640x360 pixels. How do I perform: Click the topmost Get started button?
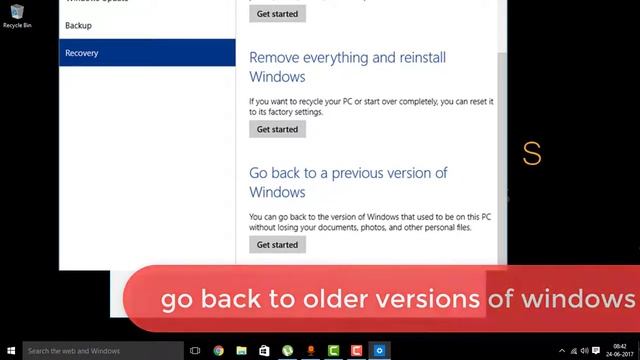[278, 13]
